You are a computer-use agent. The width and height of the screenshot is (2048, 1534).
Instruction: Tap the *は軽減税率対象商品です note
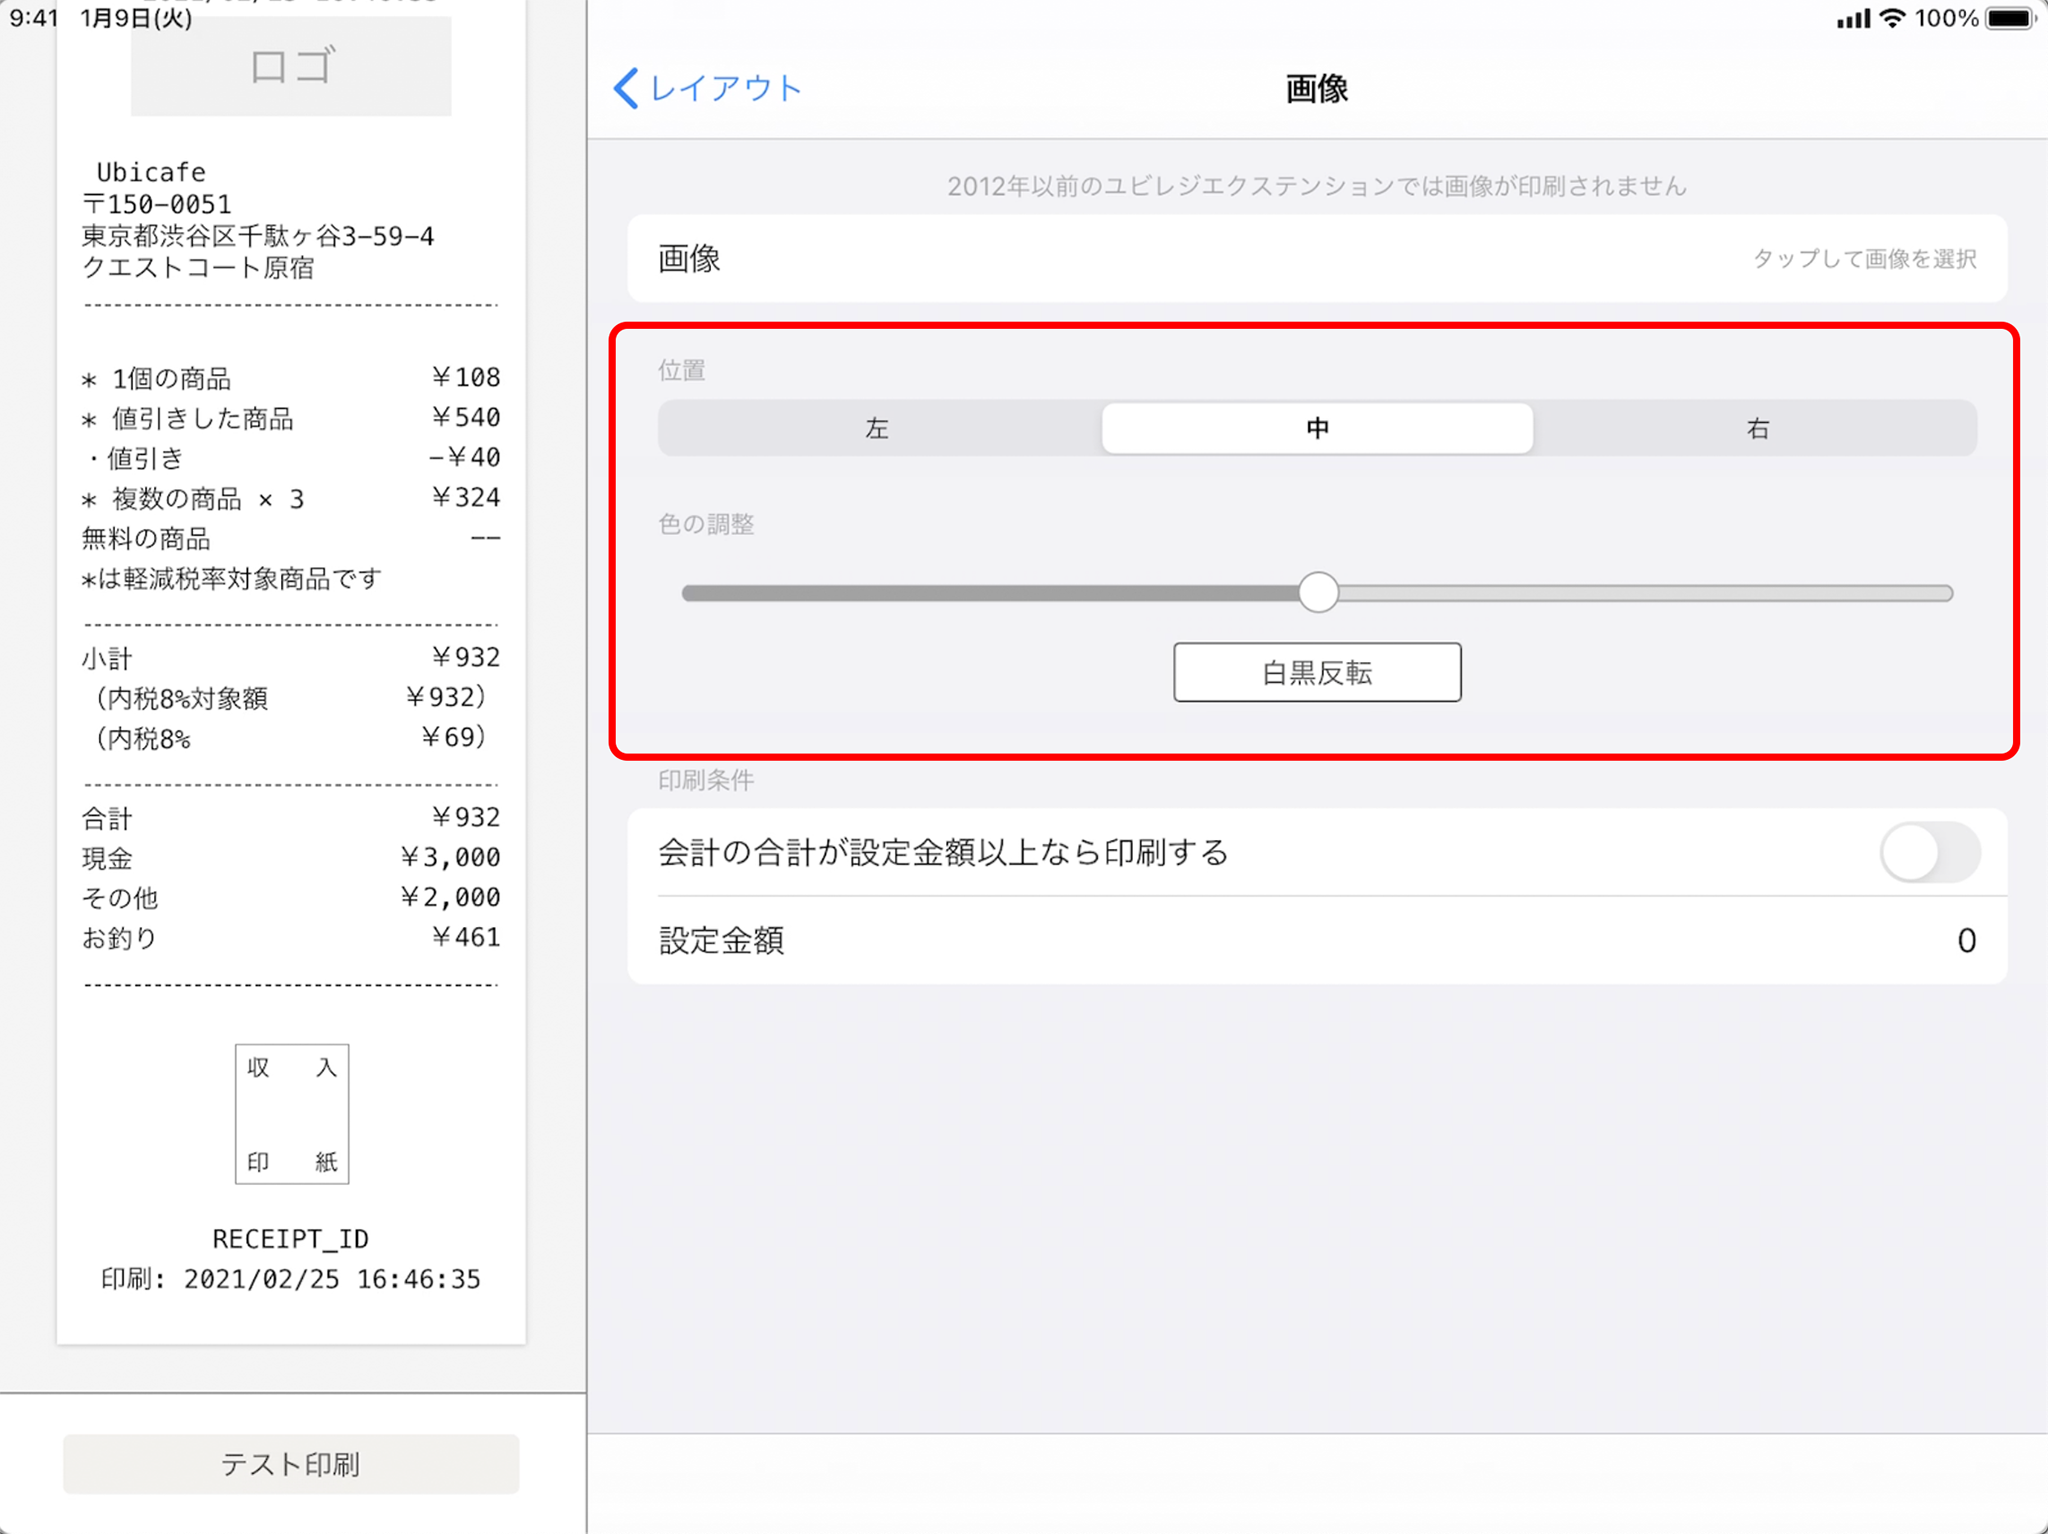(232, 579)
